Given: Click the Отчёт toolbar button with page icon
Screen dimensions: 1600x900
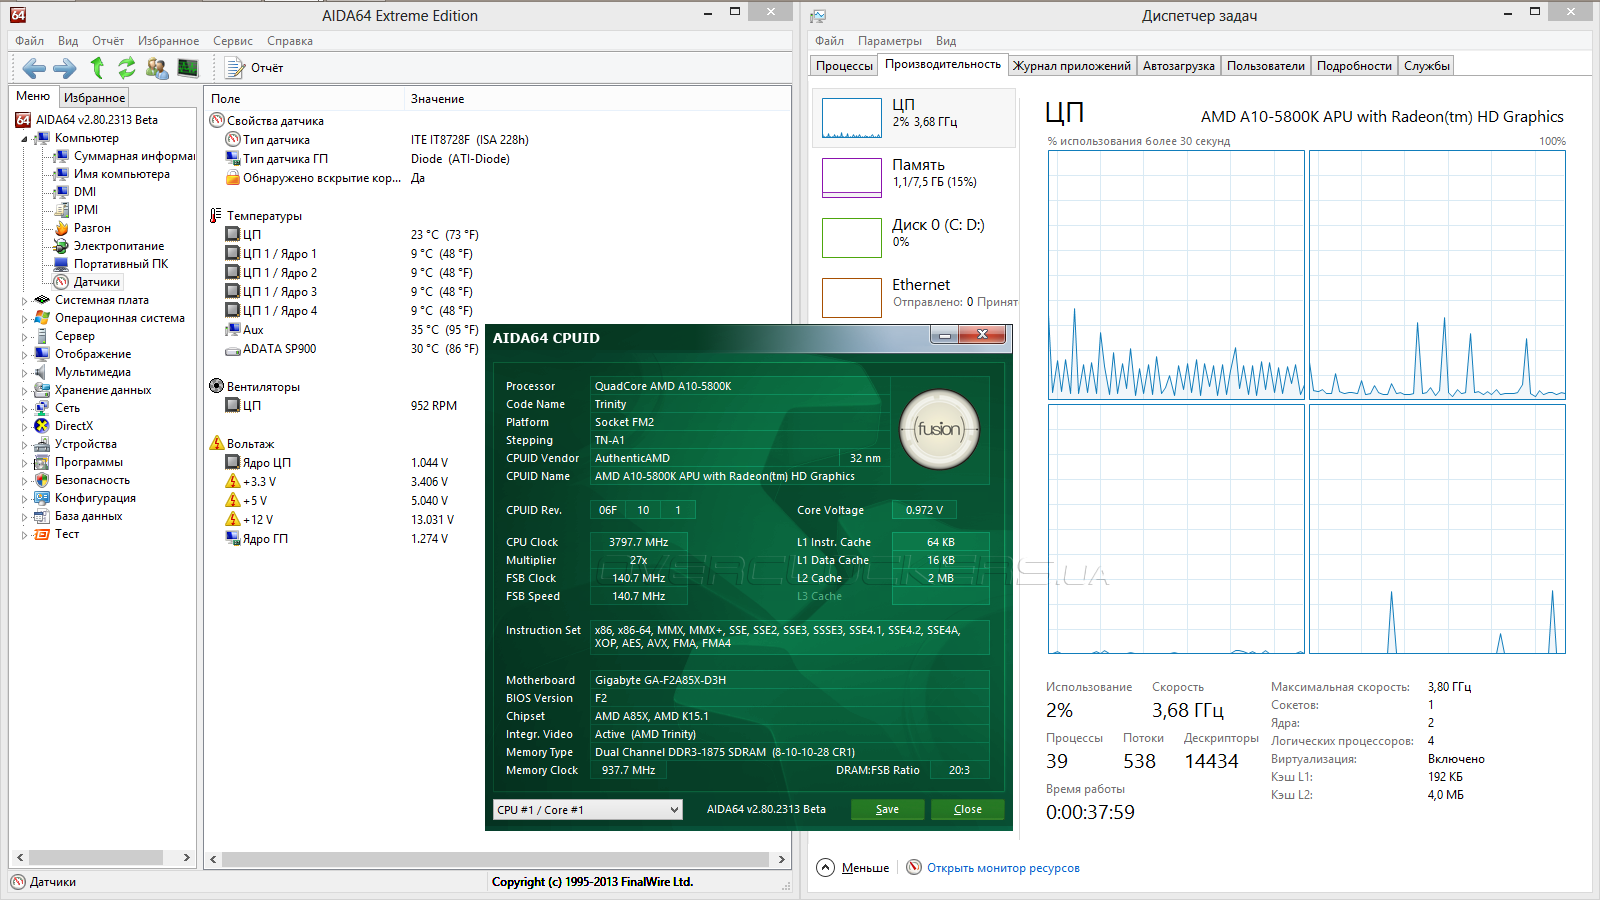Looking at the screenshot, I should coord(254,68).
